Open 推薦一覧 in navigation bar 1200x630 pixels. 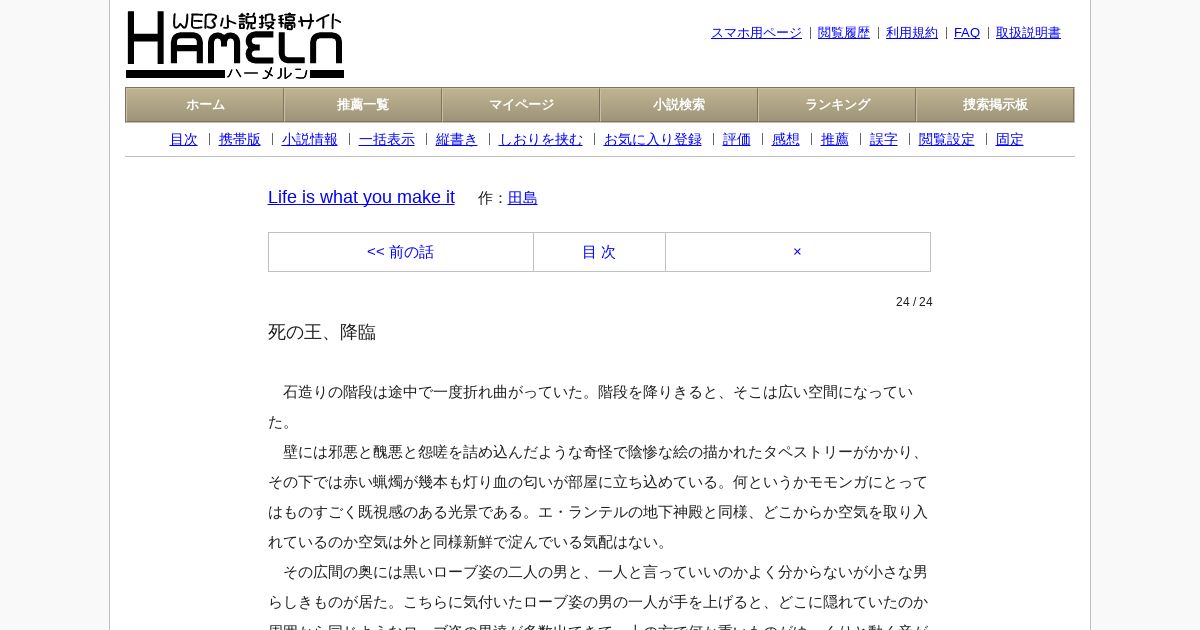pos(363,105)
